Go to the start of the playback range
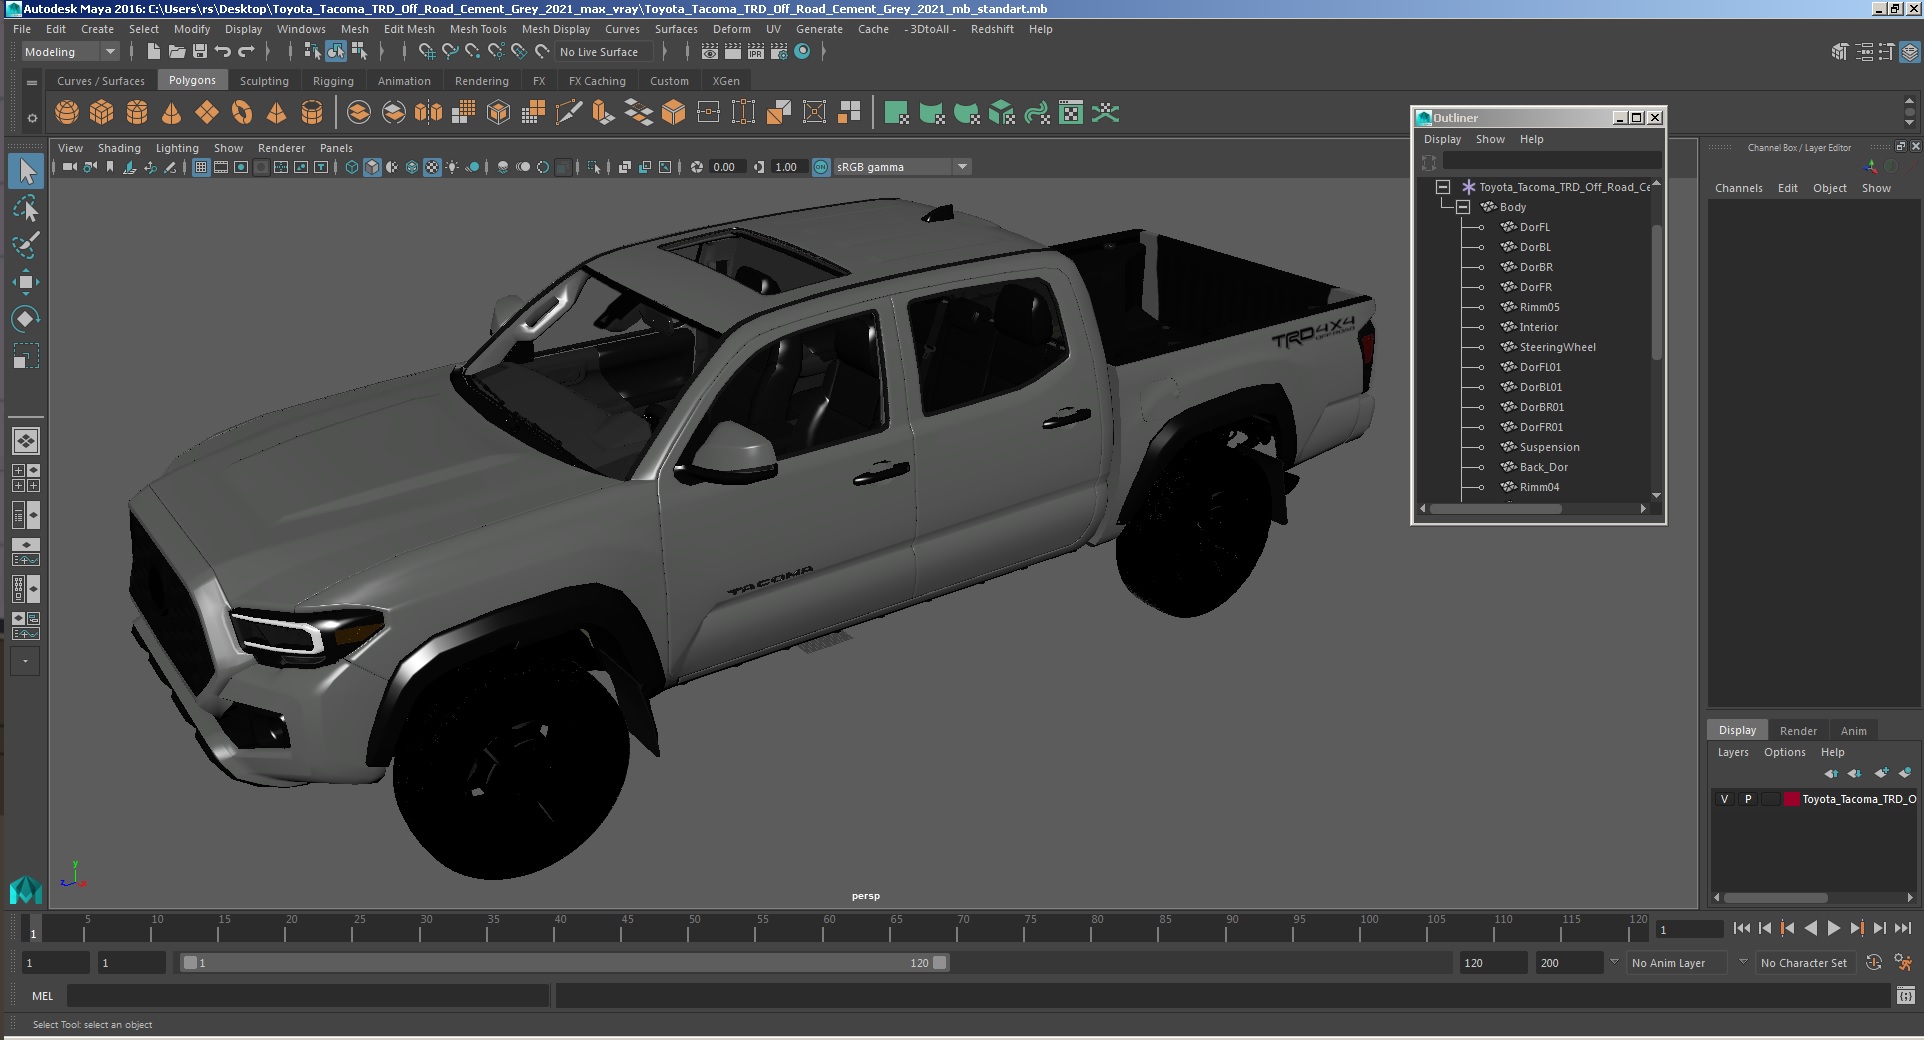This screenshot has width=1924, height=1040. [x=1741, y=928]
